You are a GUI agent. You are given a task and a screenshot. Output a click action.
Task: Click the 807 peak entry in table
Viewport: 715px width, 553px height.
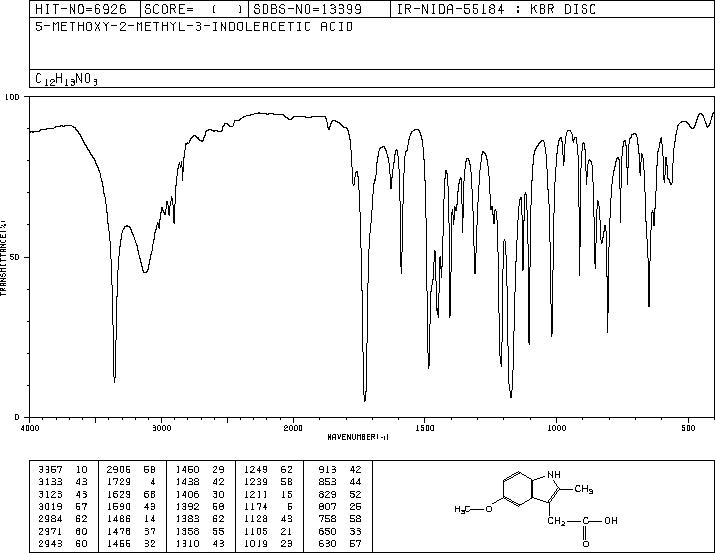click(x=340, y=506)
